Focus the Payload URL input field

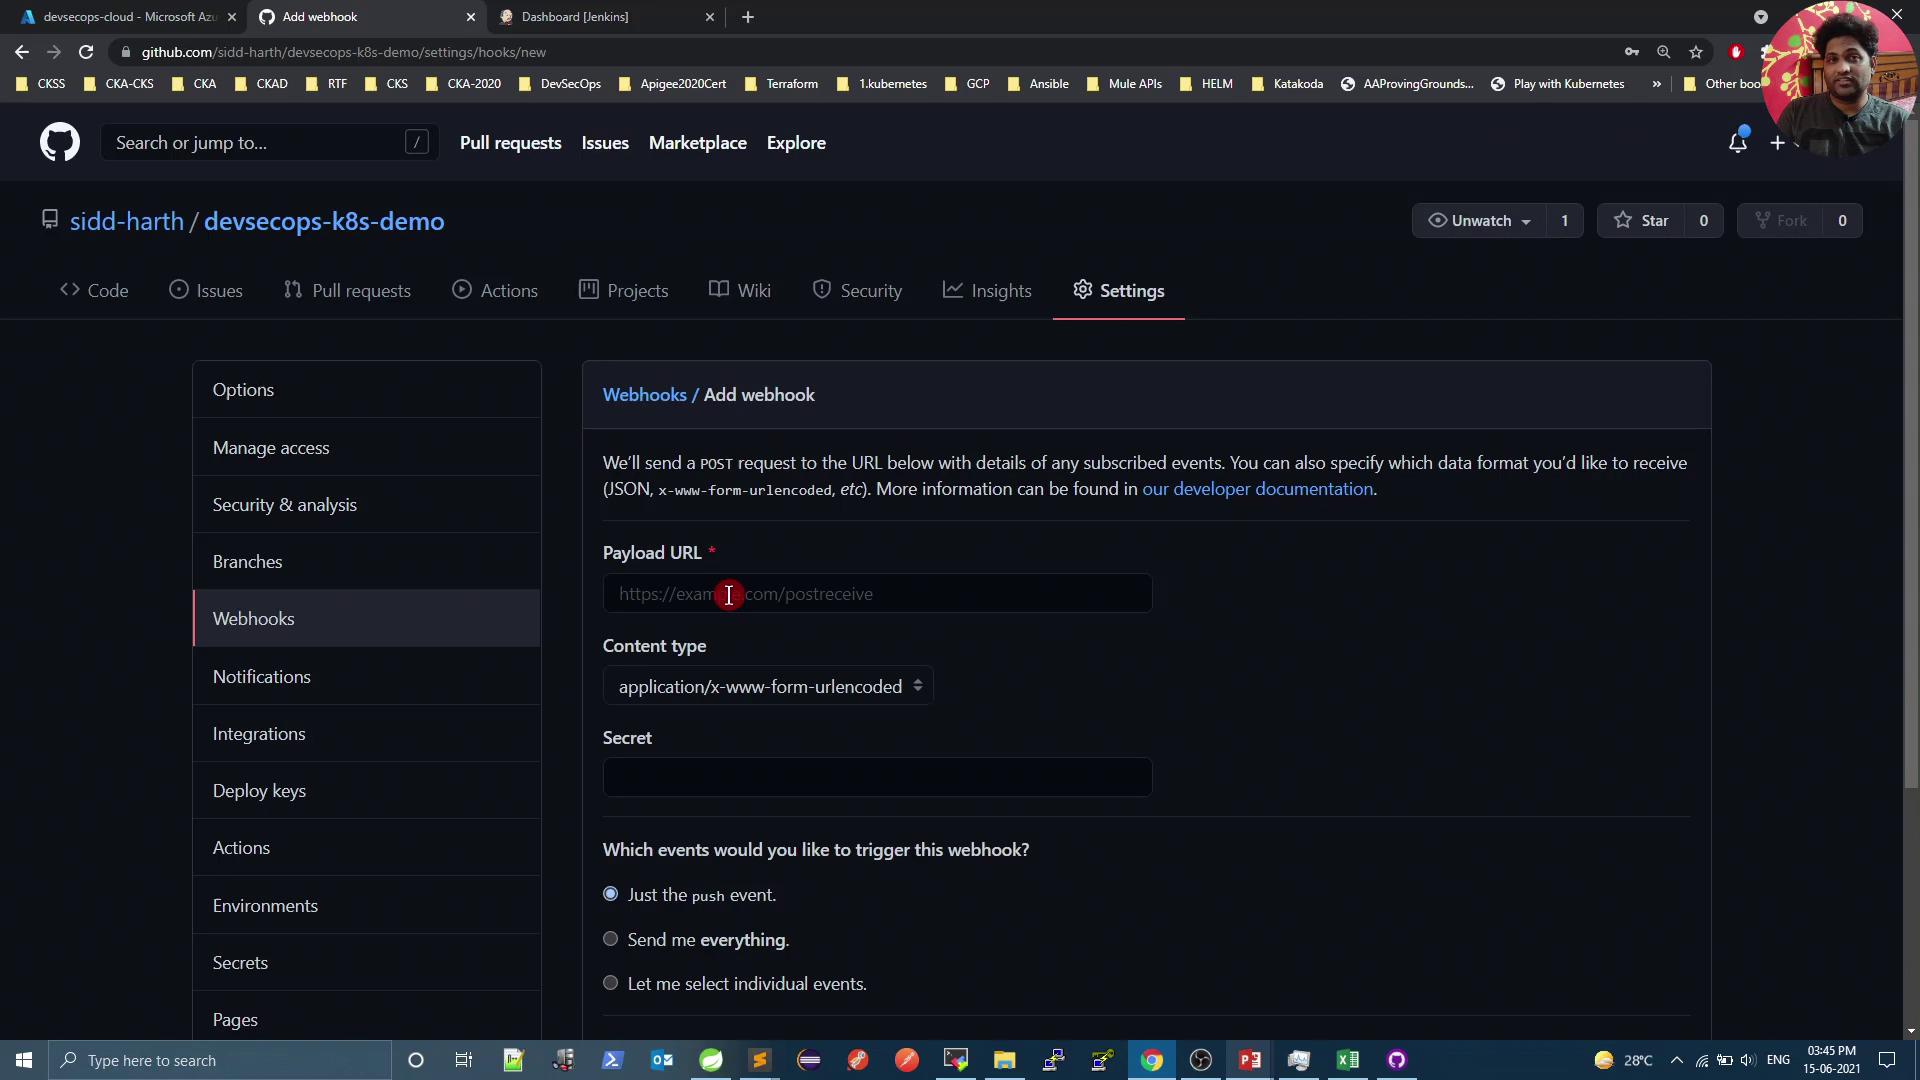click(x=877, y=594)
